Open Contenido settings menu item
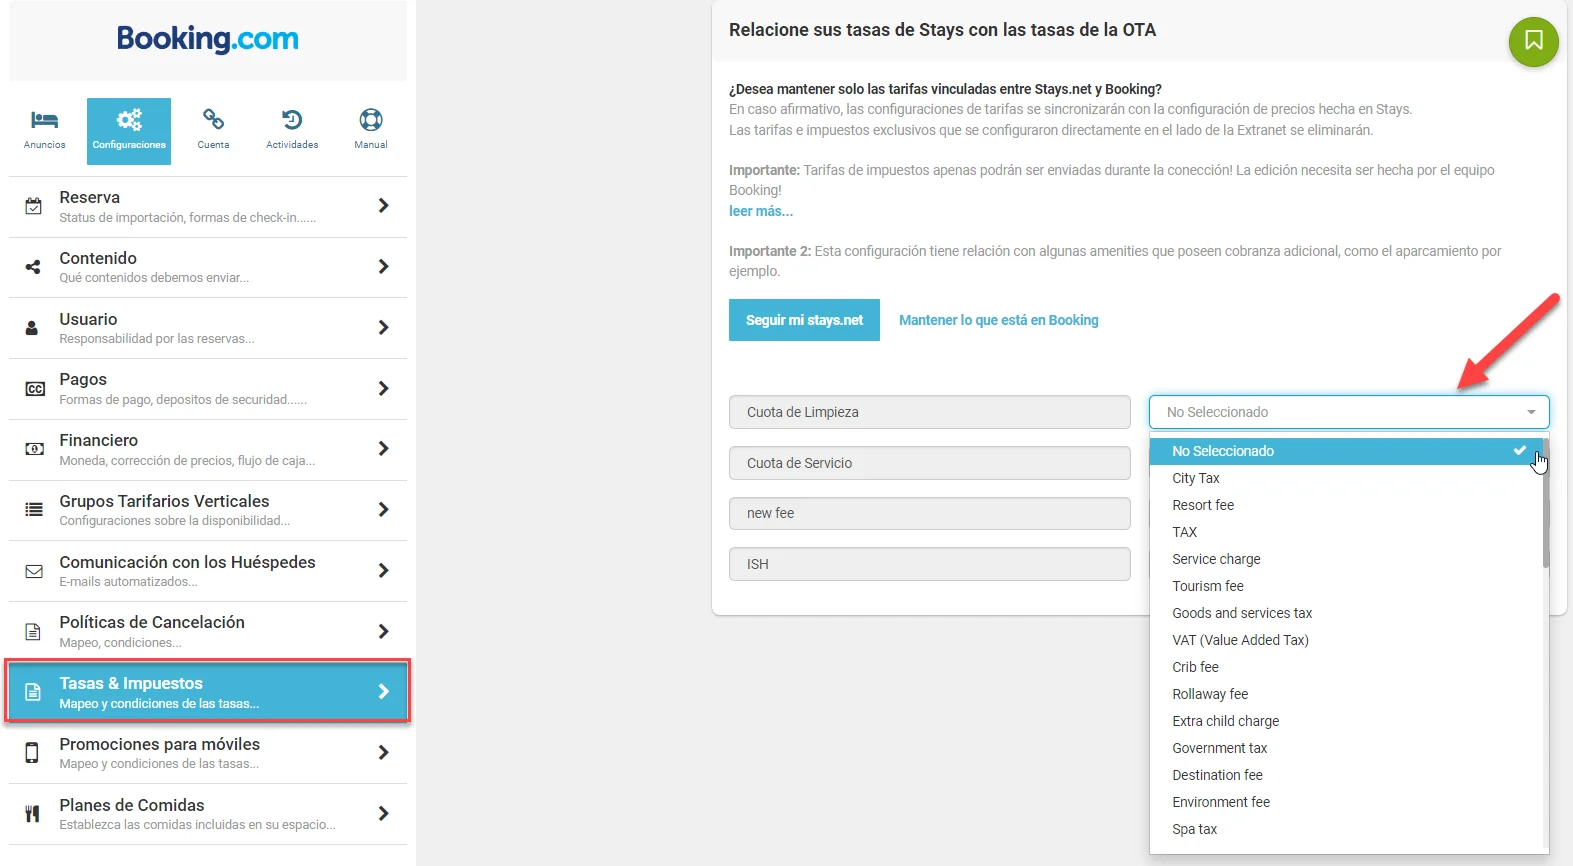Screen dimensions: 1573x866 [x=208, y=267]
